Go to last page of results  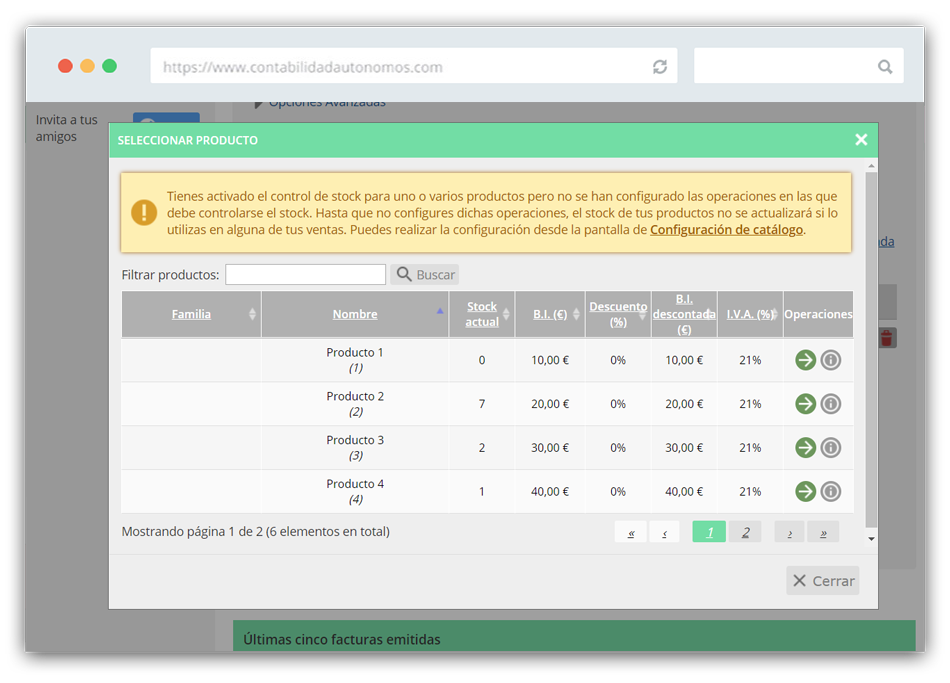(x=823, y=532)
